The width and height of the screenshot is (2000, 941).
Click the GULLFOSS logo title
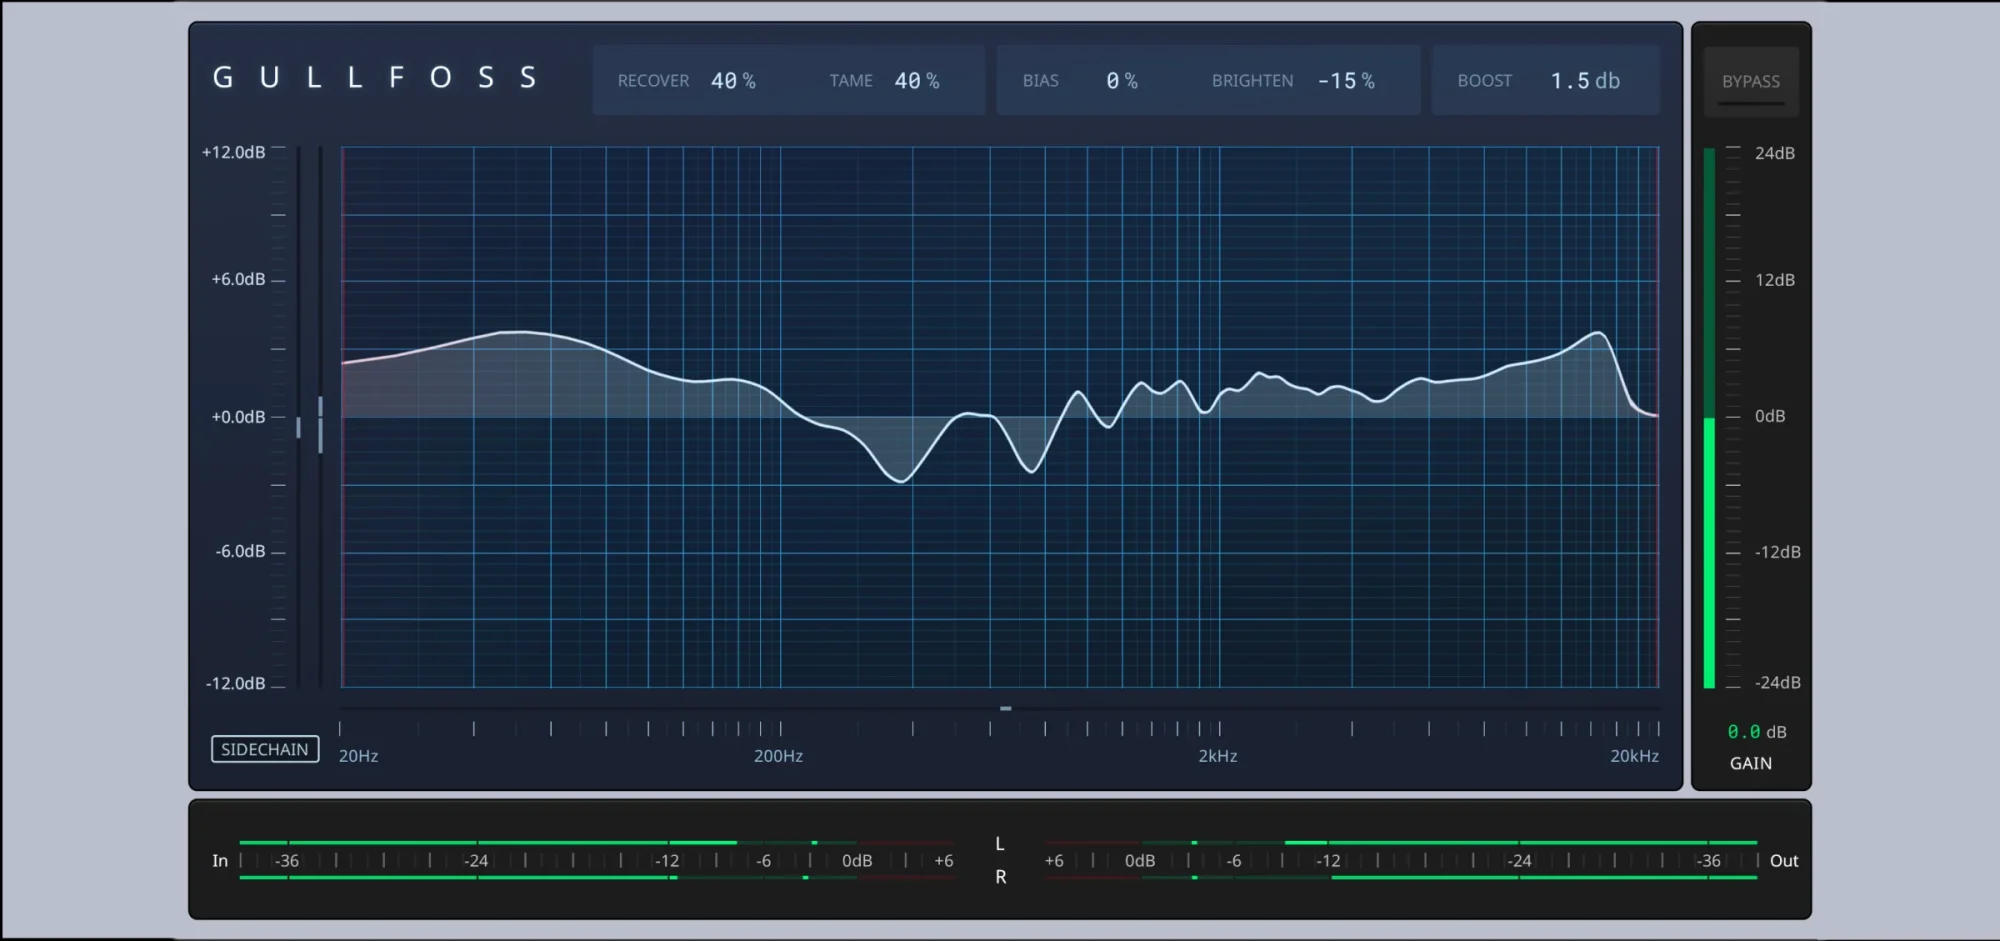[x=375, y=78]
